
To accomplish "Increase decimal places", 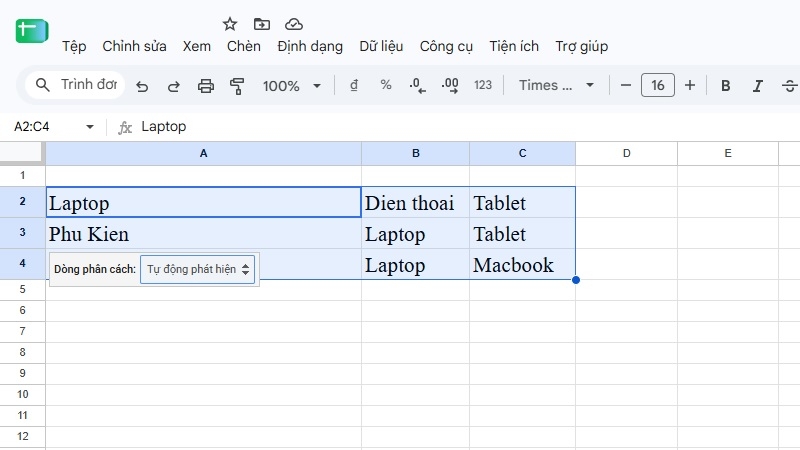I will pyautogui.click(x=449, y=86).
